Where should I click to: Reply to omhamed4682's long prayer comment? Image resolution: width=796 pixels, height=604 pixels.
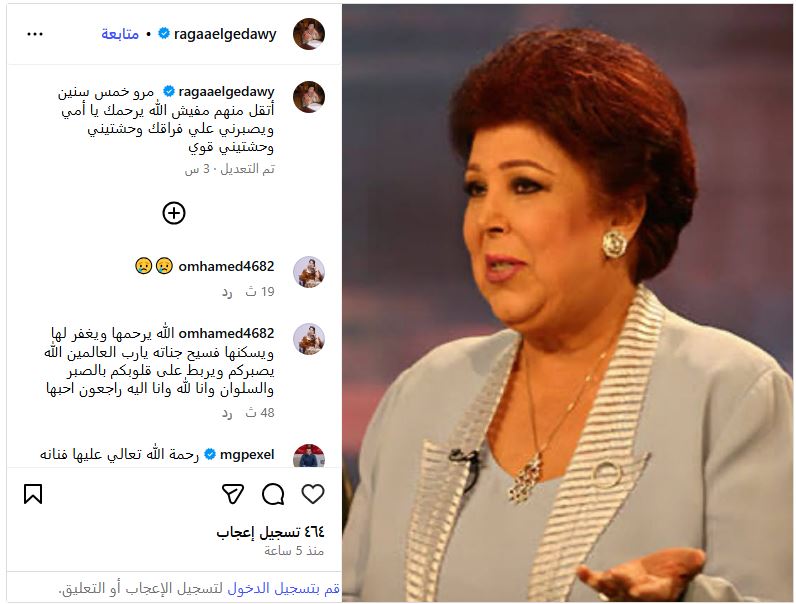pos(226,413)
